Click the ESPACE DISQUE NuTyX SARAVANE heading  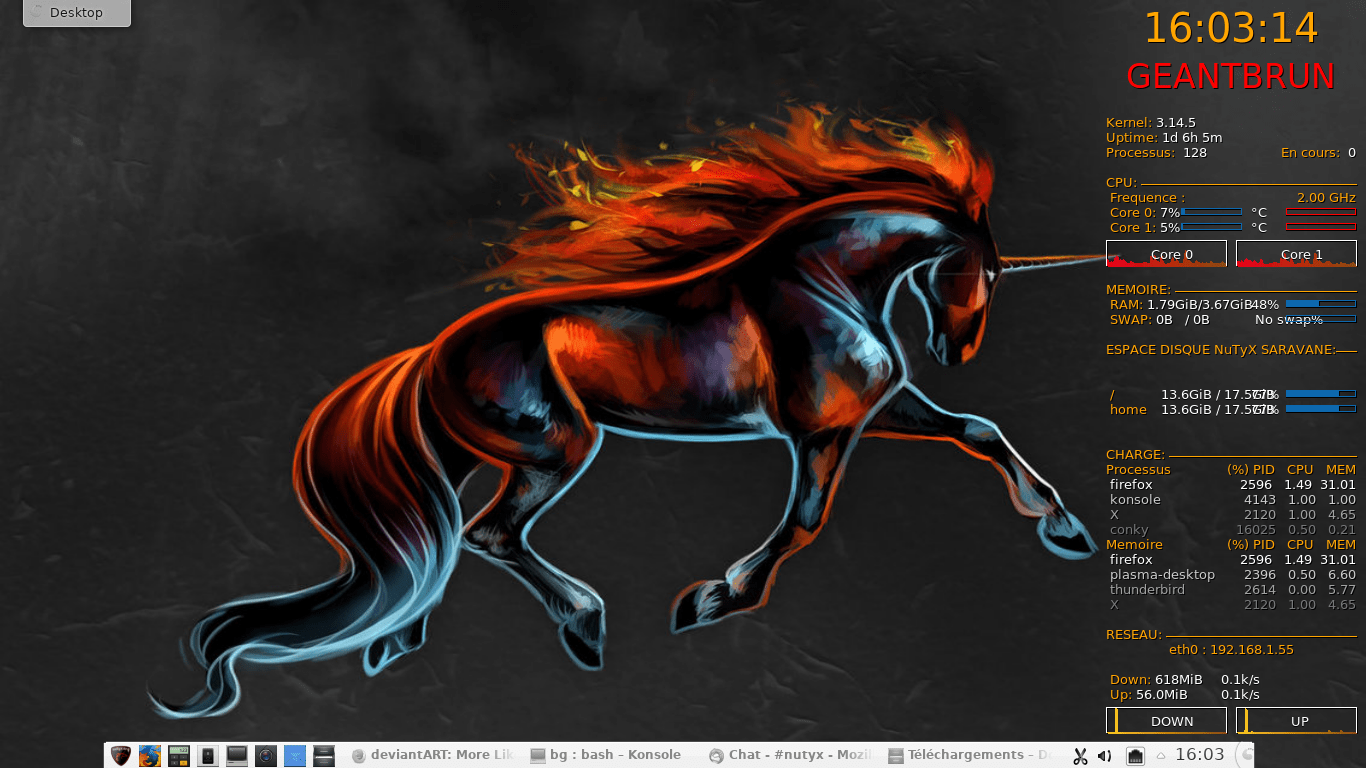click(1220, 349)
